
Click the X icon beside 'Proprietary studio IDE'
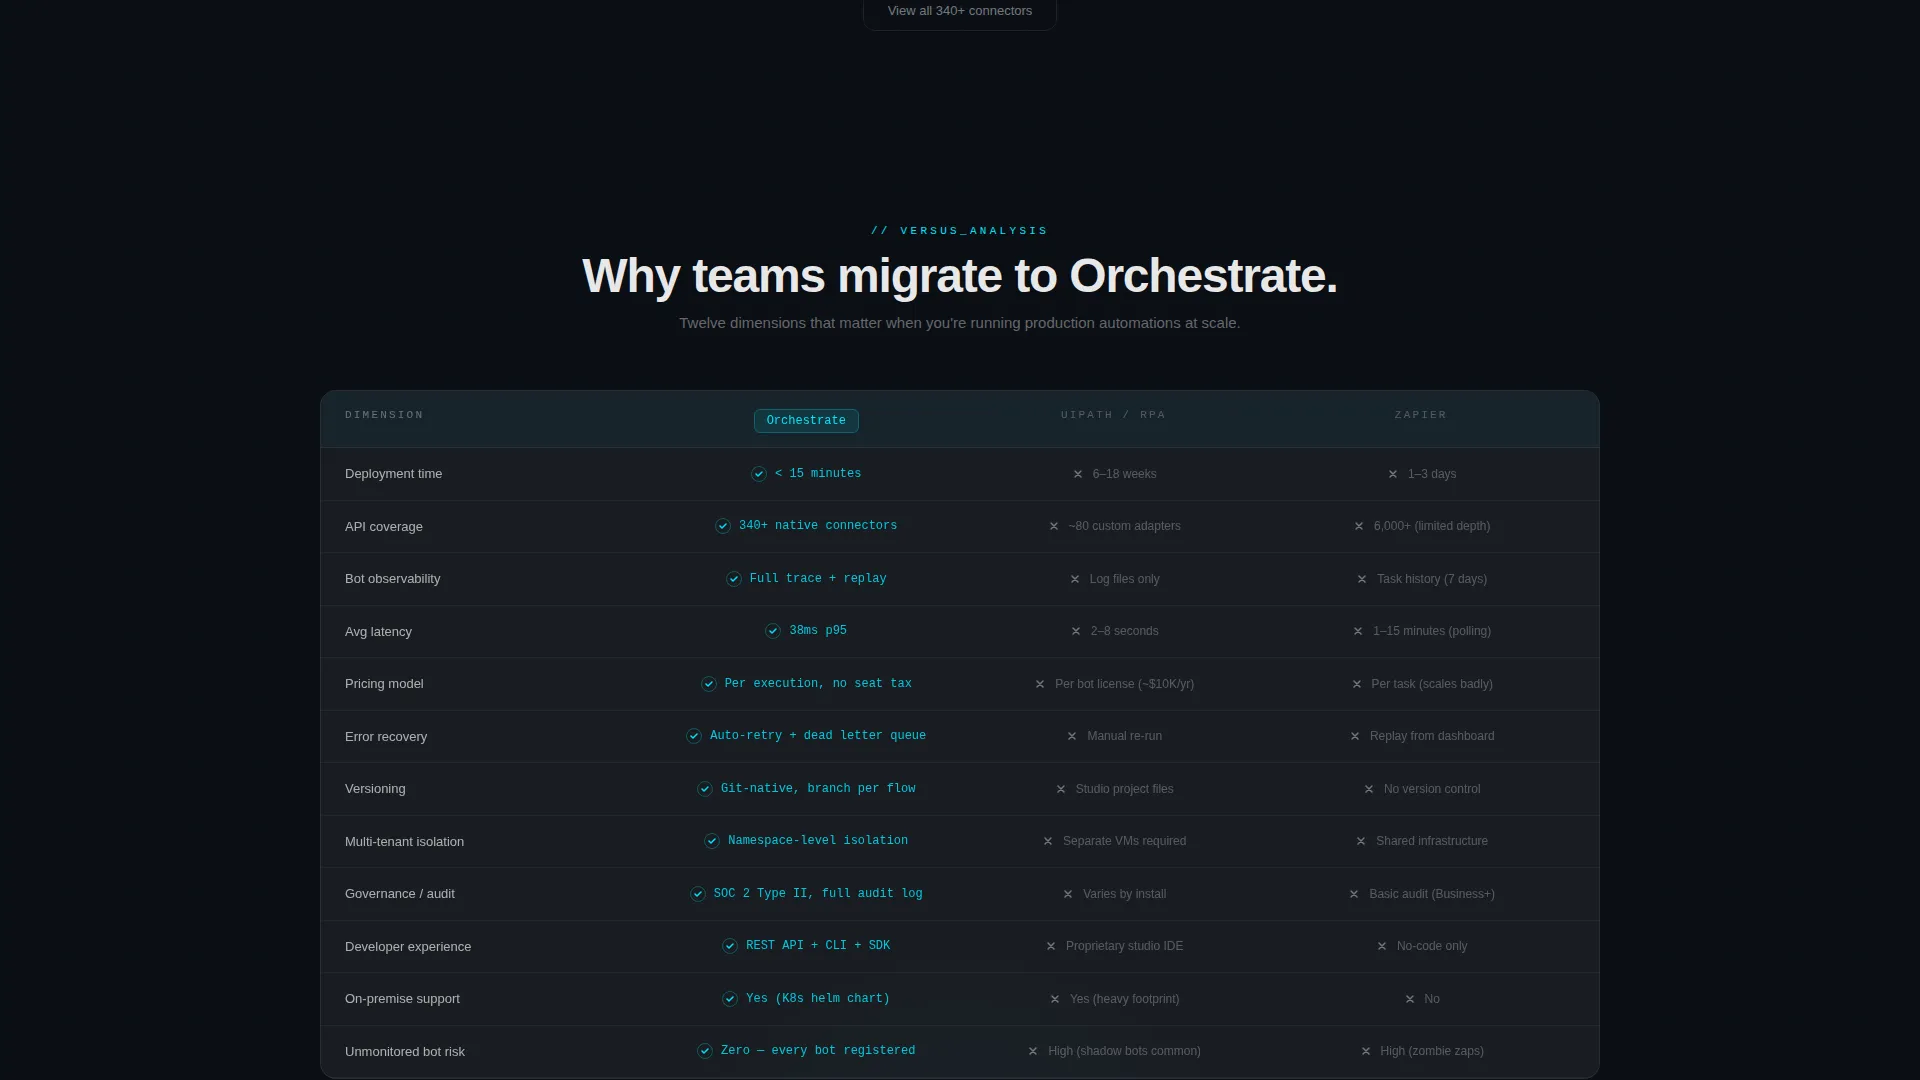coord(1051,946)
